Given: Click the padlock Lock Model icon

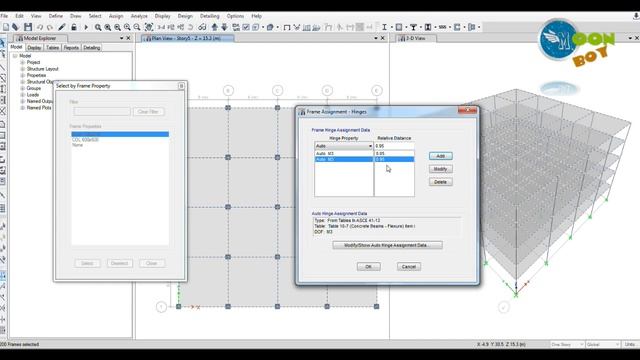Looking at the screenshot, I should click(x=74, y=27).
